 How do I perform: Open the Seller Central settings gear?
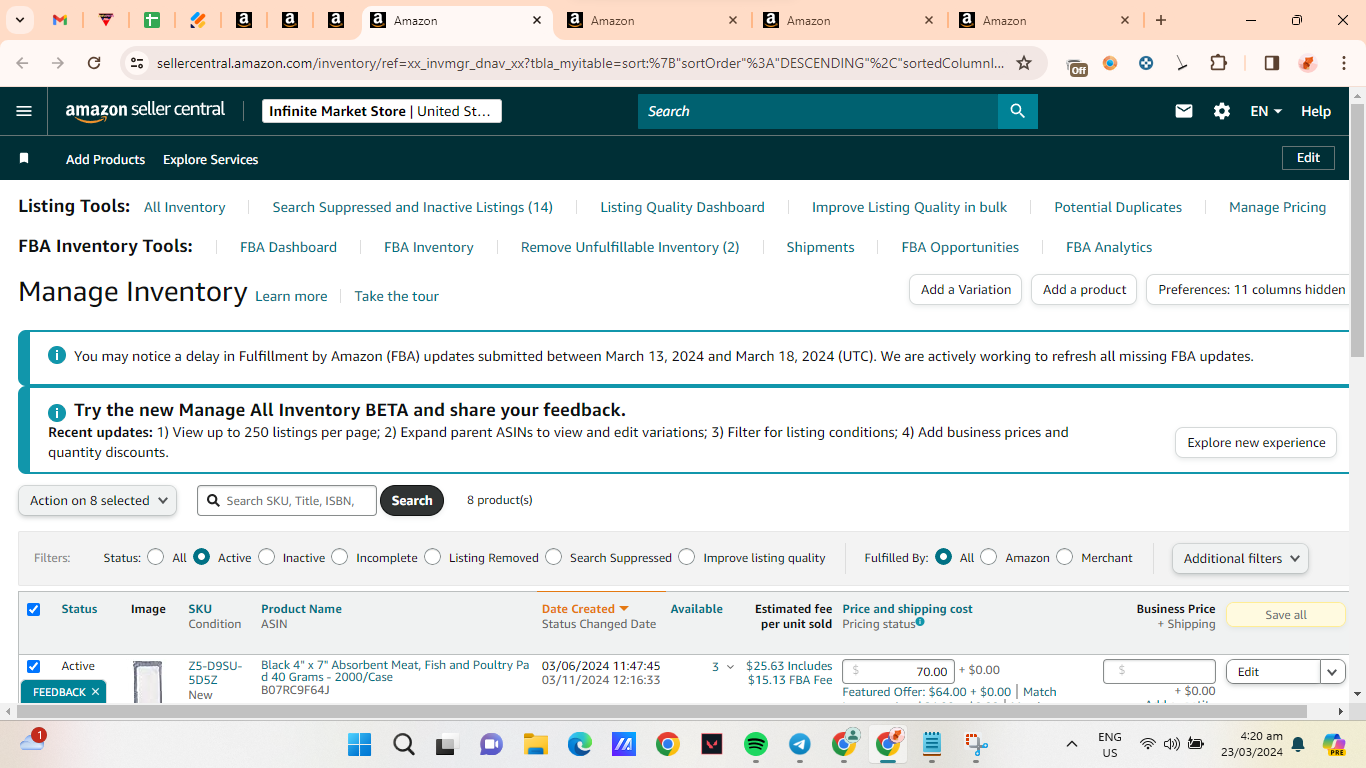(1222, 111)
